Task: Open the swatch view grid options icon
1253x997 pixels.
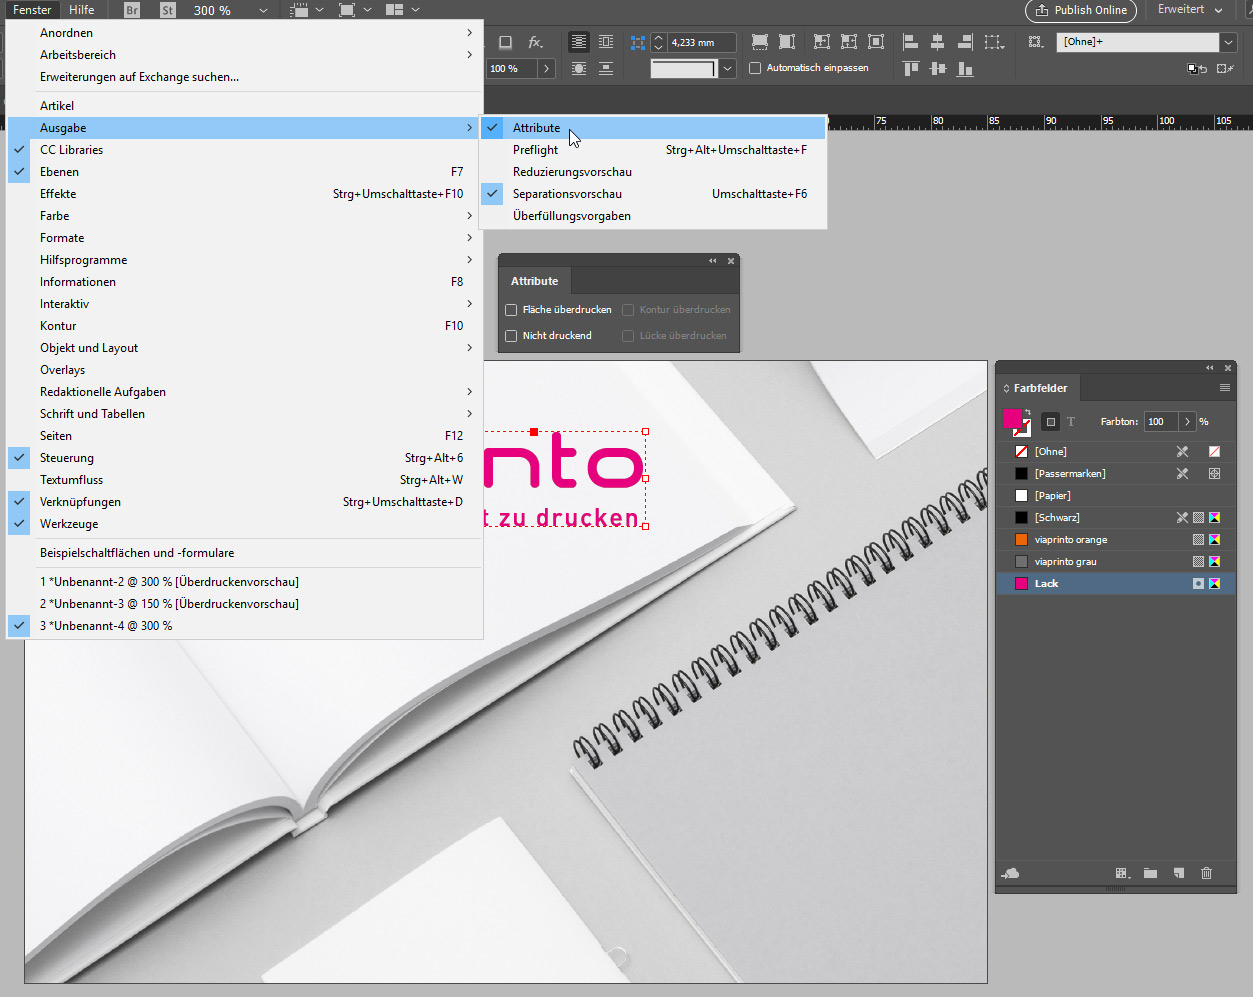Action: pyautogui.click(x=1122, y=873)
